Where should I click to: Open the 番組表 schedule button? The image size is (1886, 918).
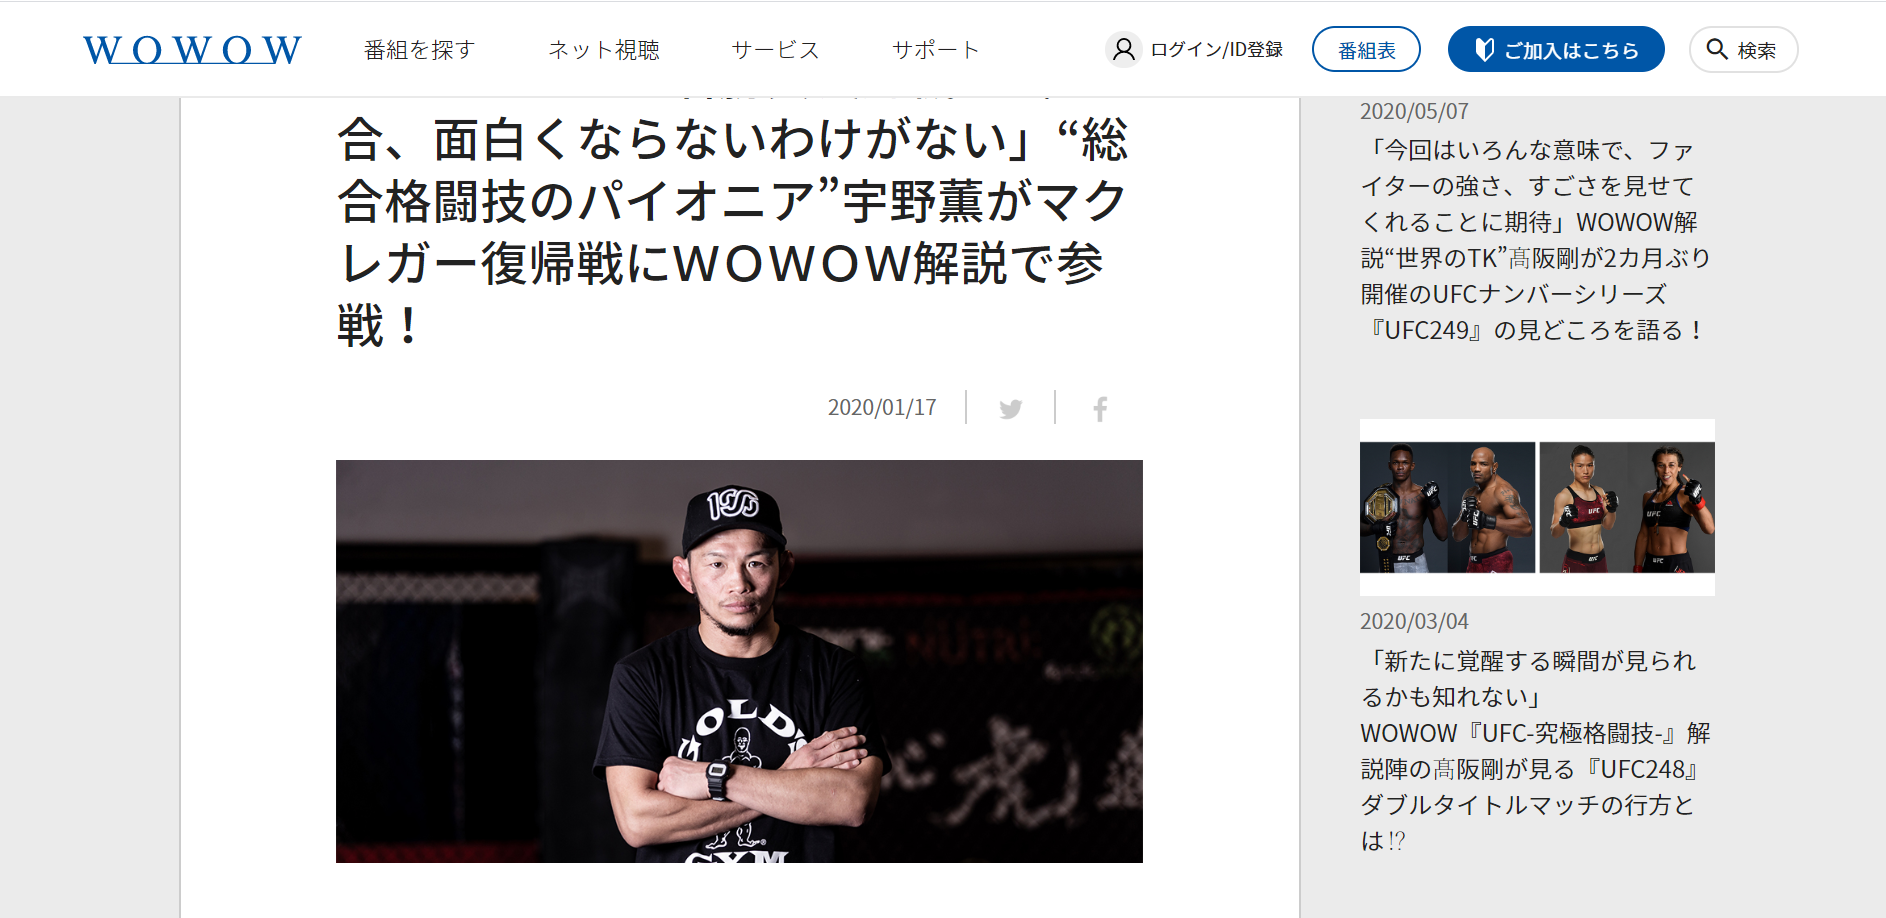pos(1366,49)
